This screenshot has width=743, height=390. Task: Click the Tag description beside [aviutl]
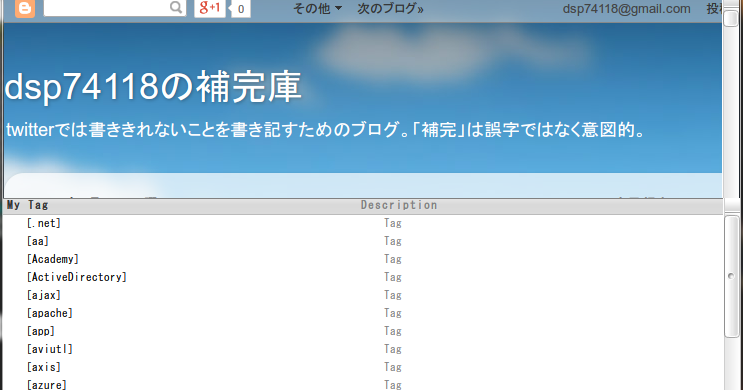tap(393, 349)
